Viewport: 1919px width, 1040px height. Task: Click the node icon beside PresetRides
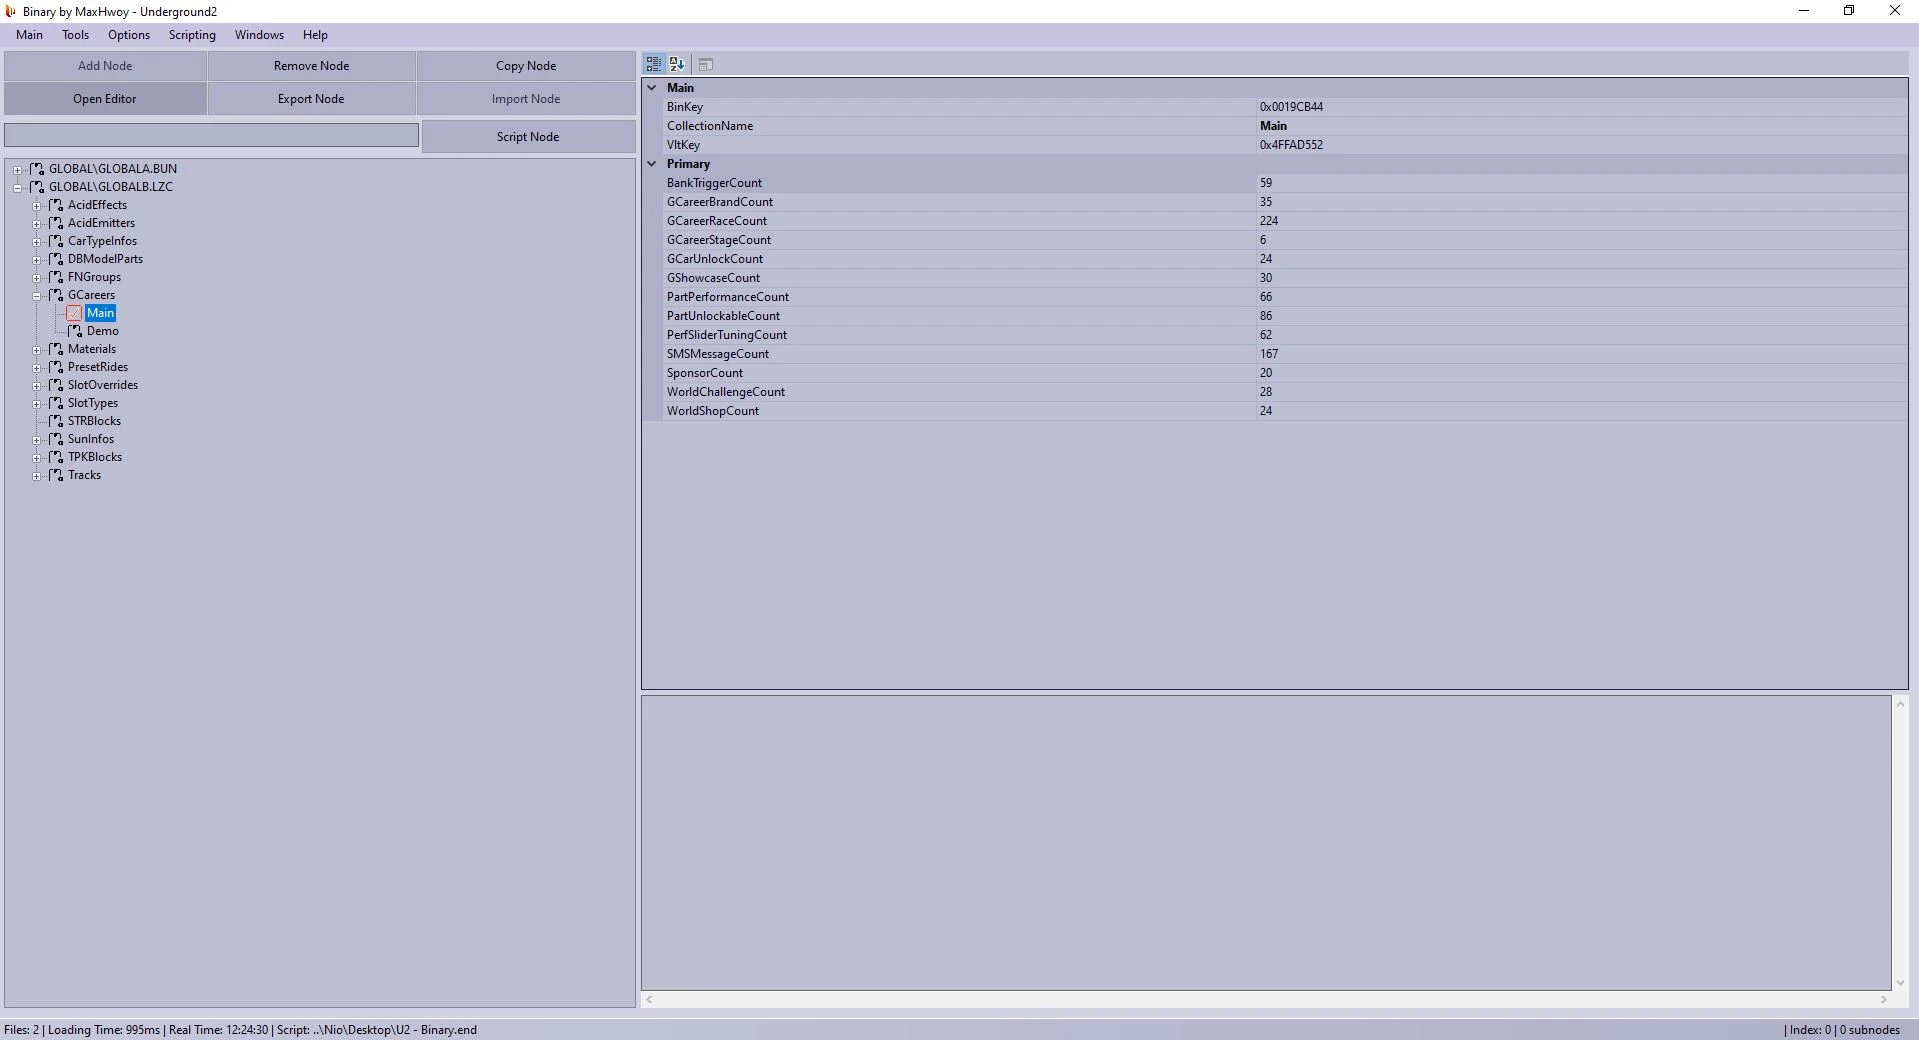pos(56,367)
